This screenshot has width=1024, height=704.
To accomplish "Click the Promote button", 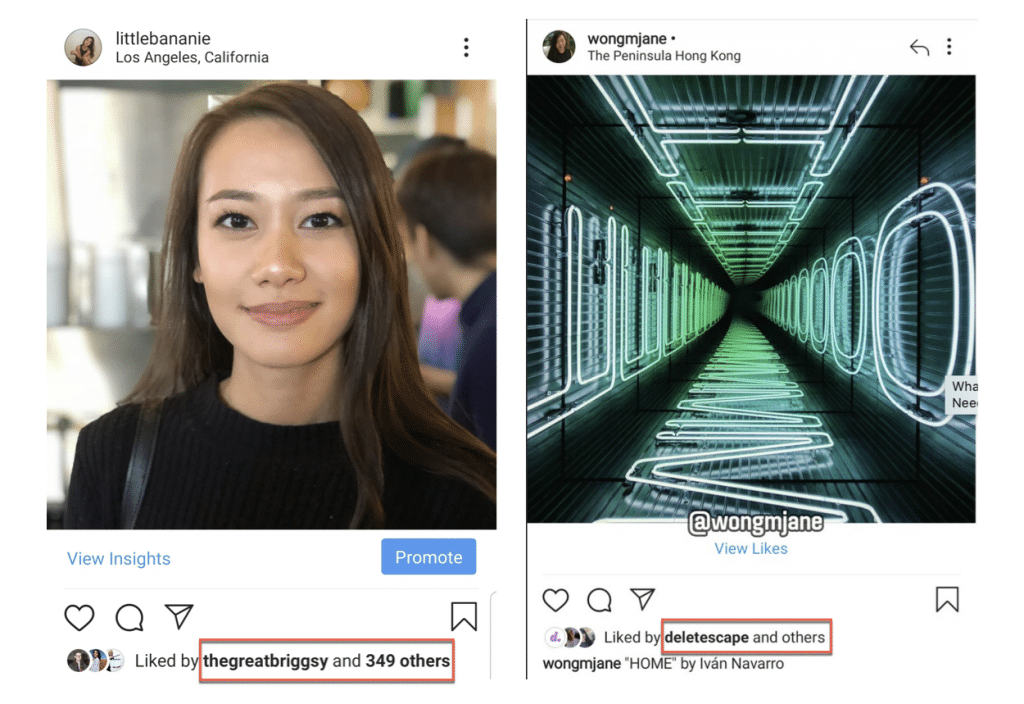I will tap(428, 557).
